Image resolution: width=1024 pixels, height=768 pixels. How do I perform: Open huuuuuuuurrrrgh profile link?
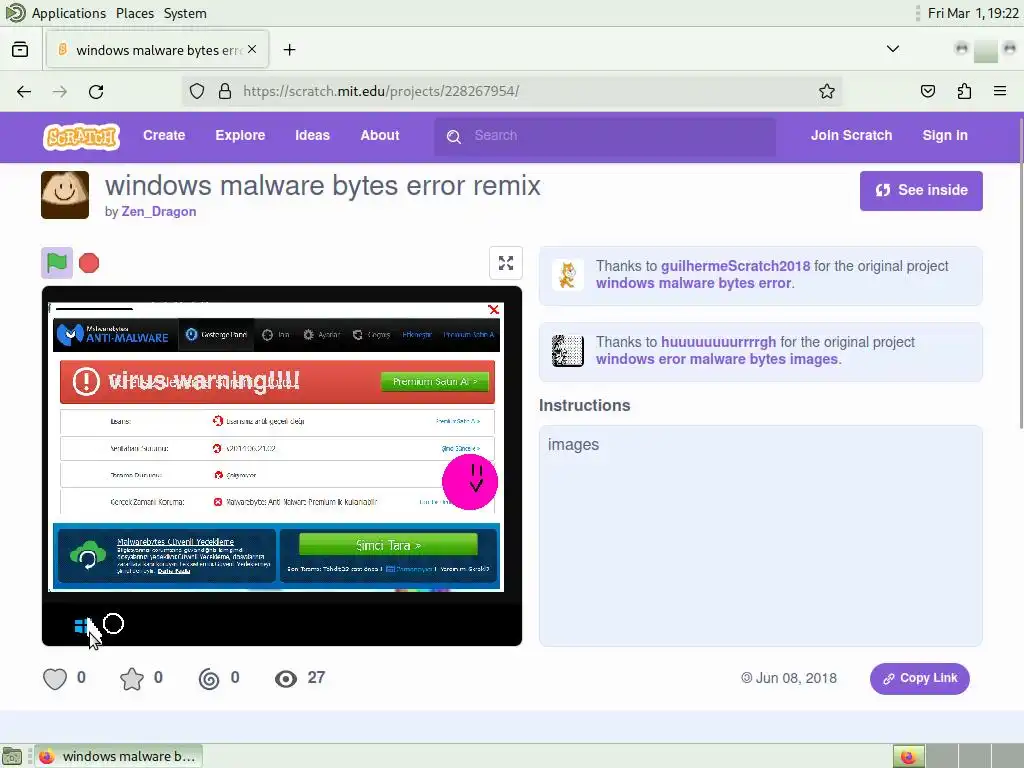pos(718,342)
